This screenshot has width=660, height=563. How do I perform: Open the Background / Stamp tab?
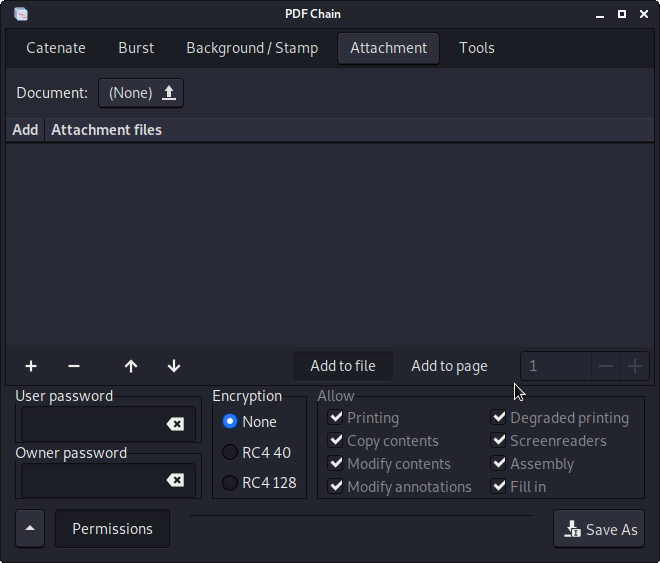(x=252, y=48)
